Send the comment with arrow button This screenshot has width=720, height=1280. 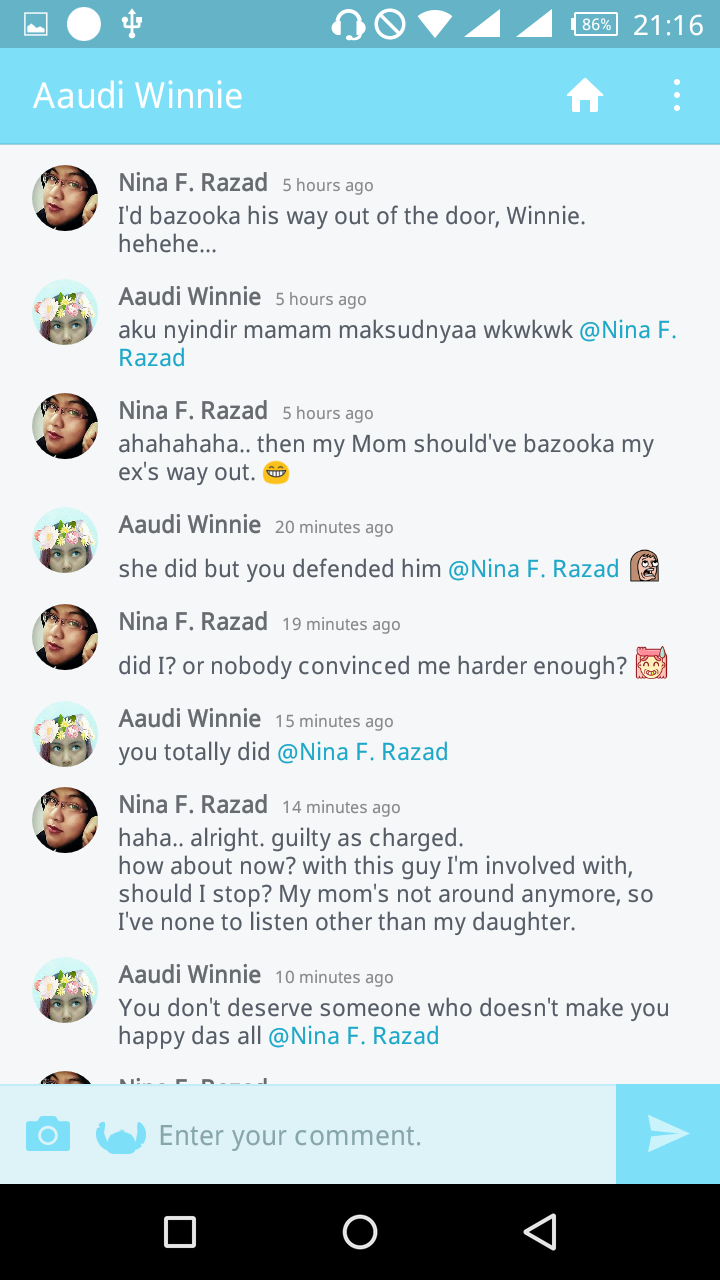[x=667, y=1134]
